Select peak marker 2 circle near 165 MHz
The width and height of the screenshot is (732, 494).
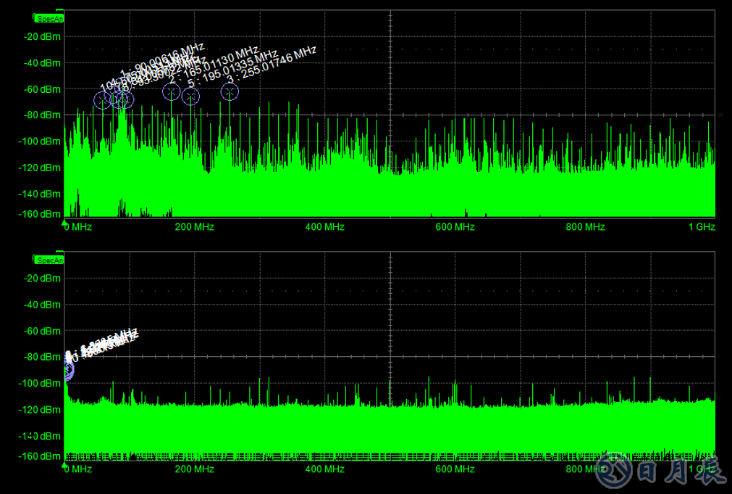click(171, 92)
